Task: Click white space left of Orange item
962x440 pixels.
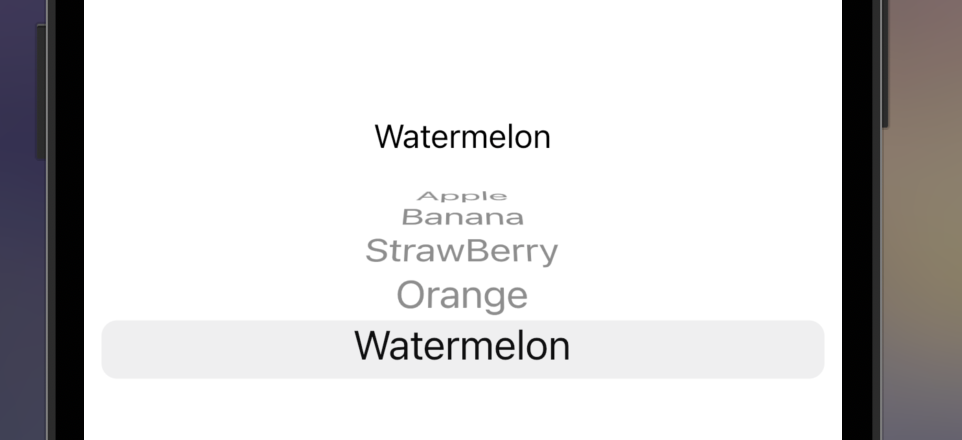Action: point(239,295)
